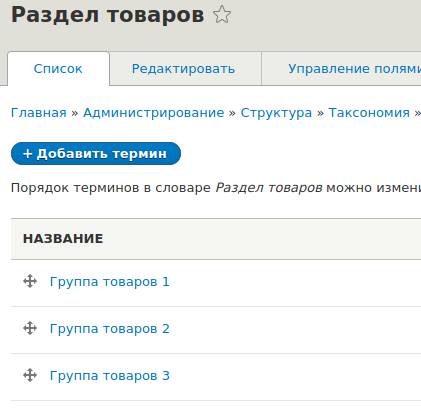Click the drag handle for Группа товаров 2
The width and height of the screenshot is (421, 409).
coord(30,328)
